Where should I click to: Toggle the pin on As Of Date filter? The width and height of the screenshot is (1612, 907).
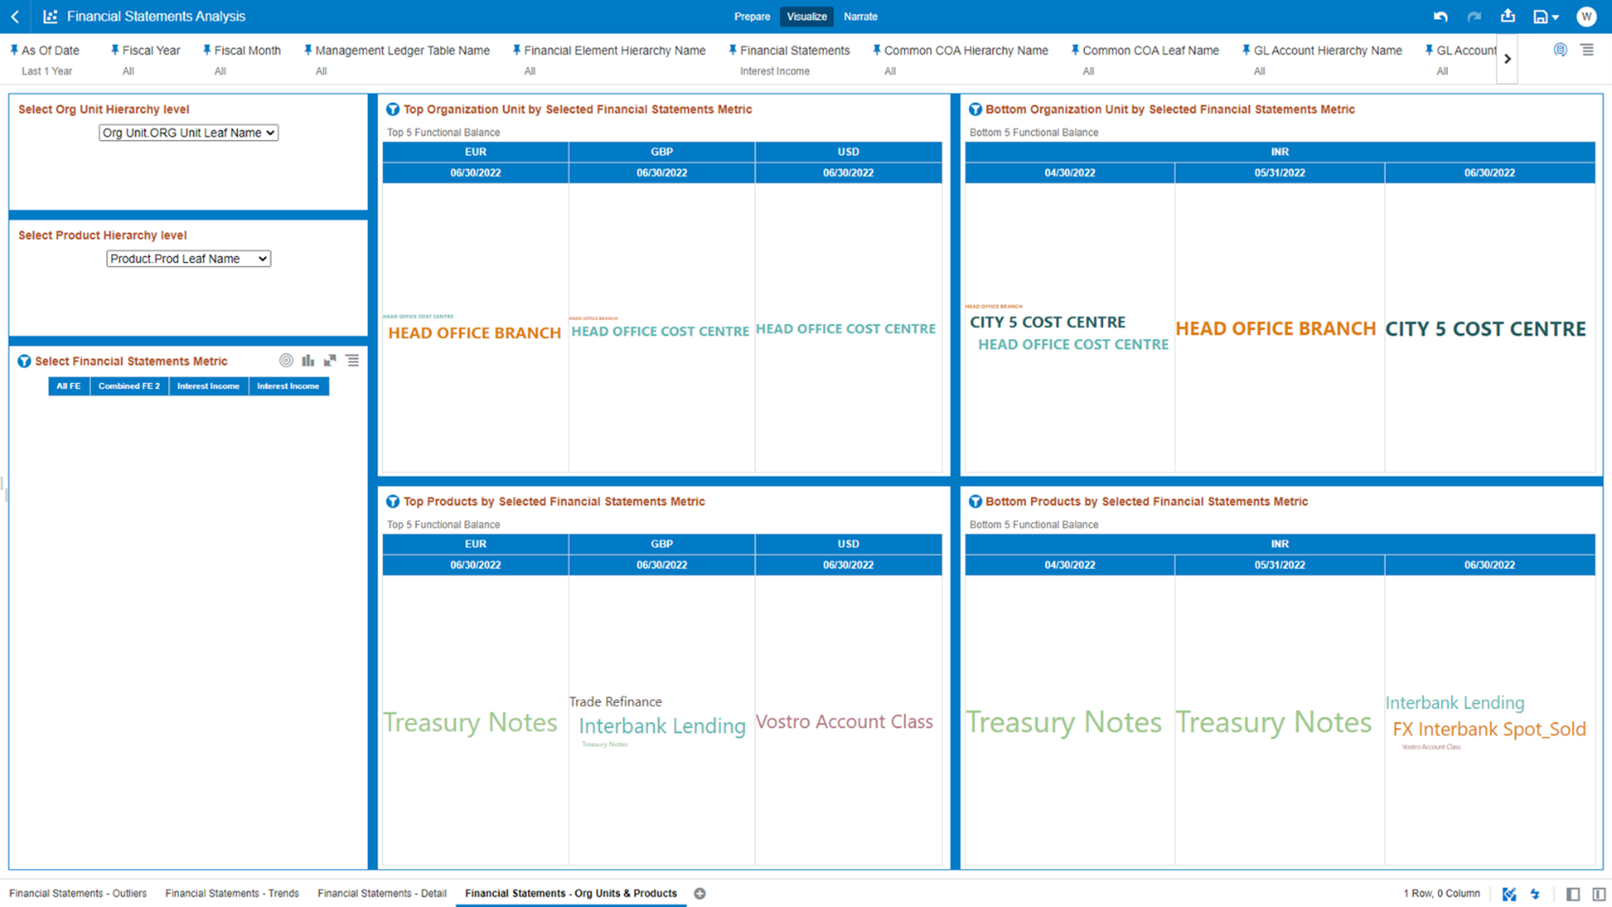click(x=14, y=50)
